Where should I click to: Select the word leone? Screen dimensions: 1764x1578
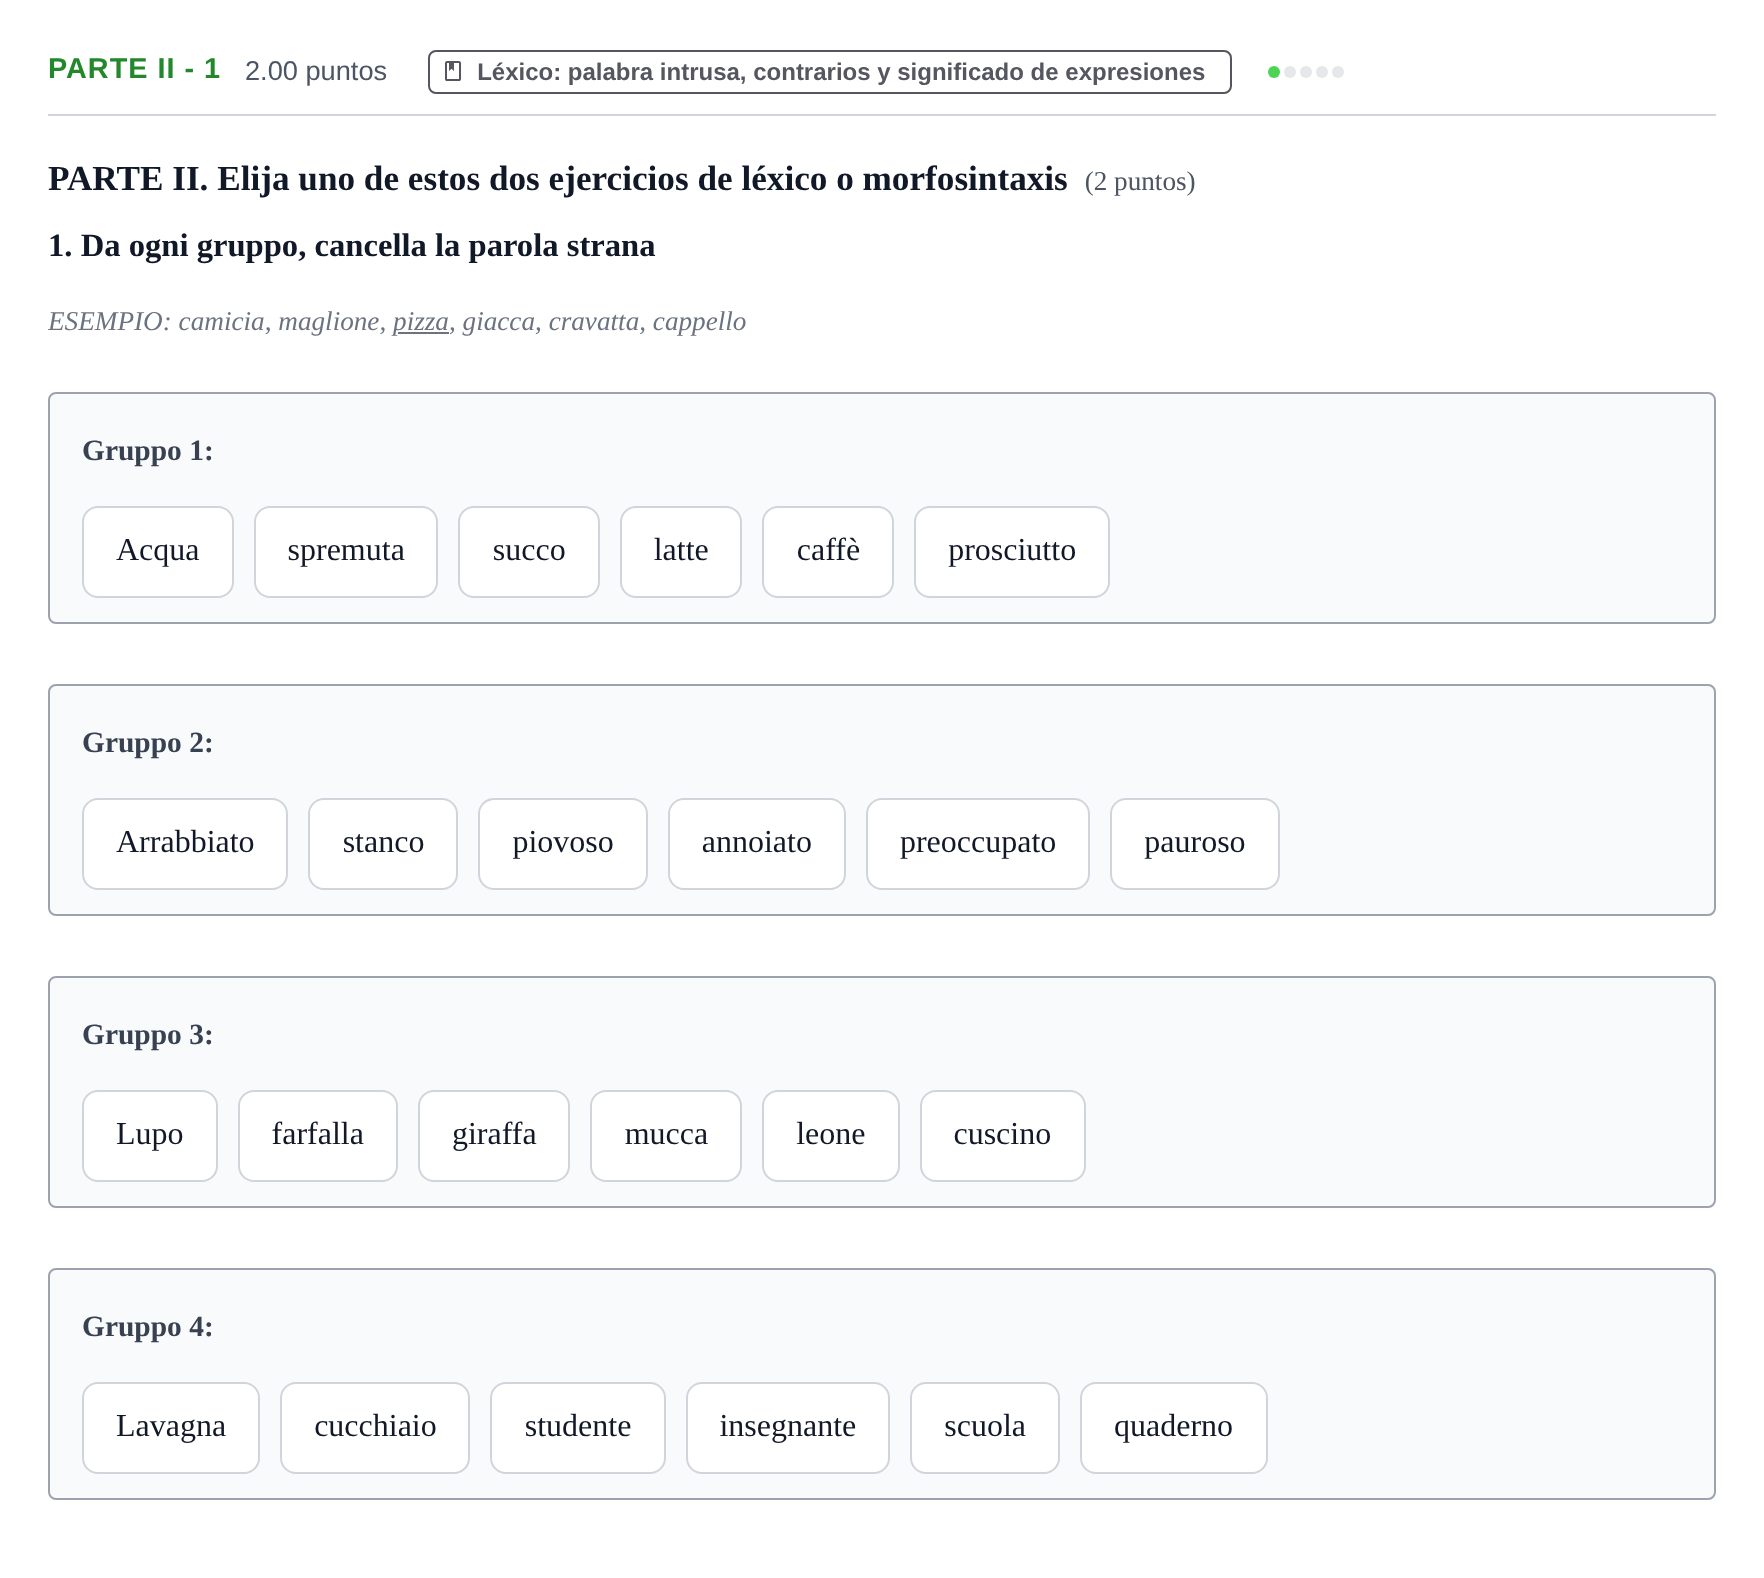(x=831, y=1136)
